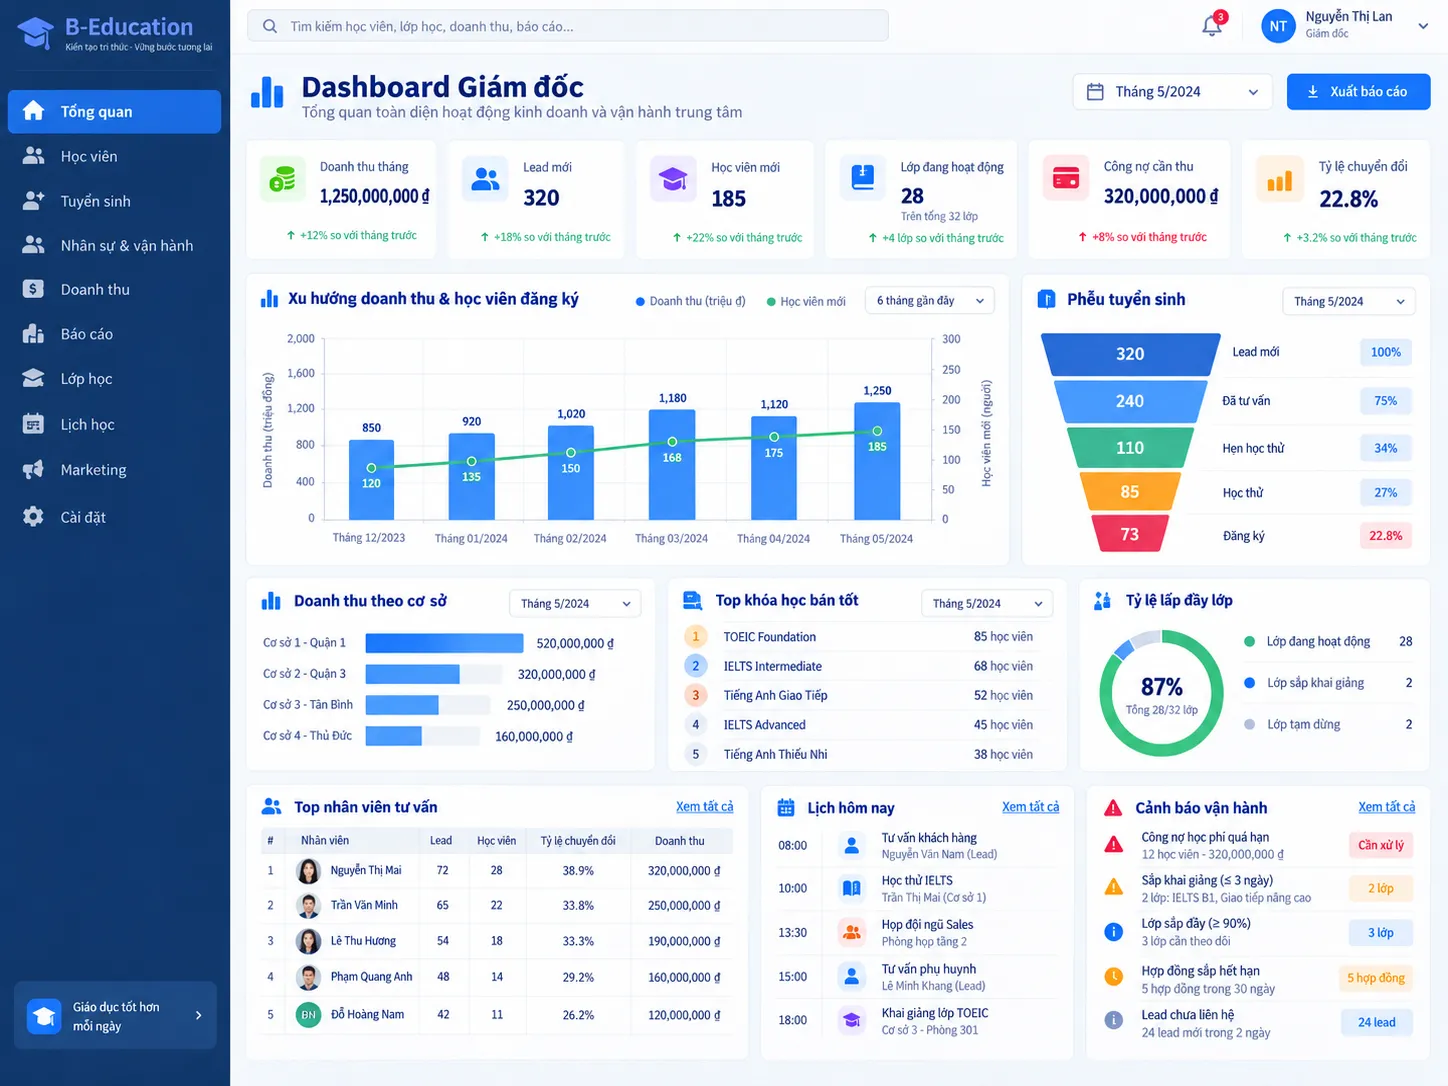Click the Xuất báo cáo button
This screenshot has width=1448, height=1086.
click(1358, 91)
